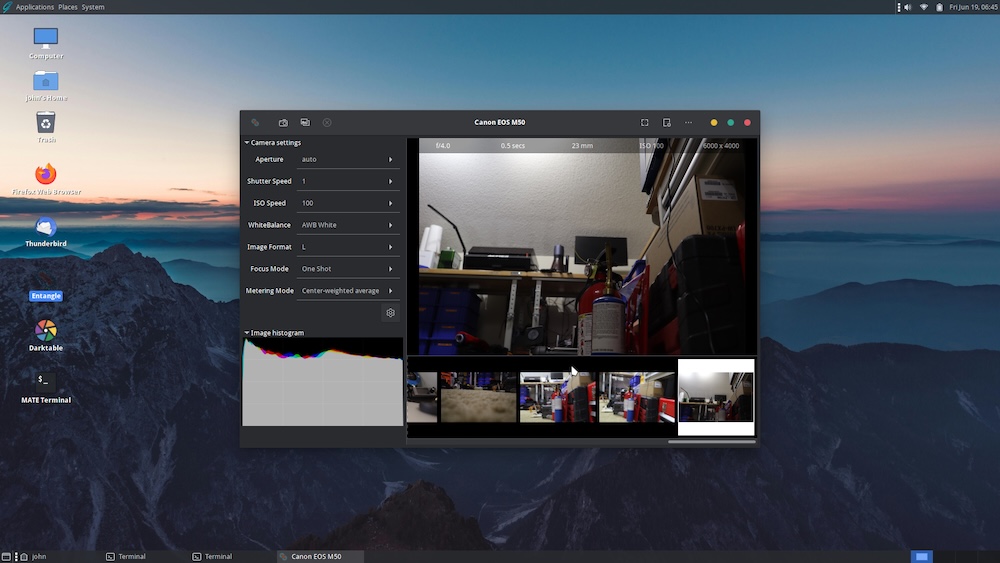Click the battery tray icon
This screenshot has height=563, width=1000.
click(939, 7)
